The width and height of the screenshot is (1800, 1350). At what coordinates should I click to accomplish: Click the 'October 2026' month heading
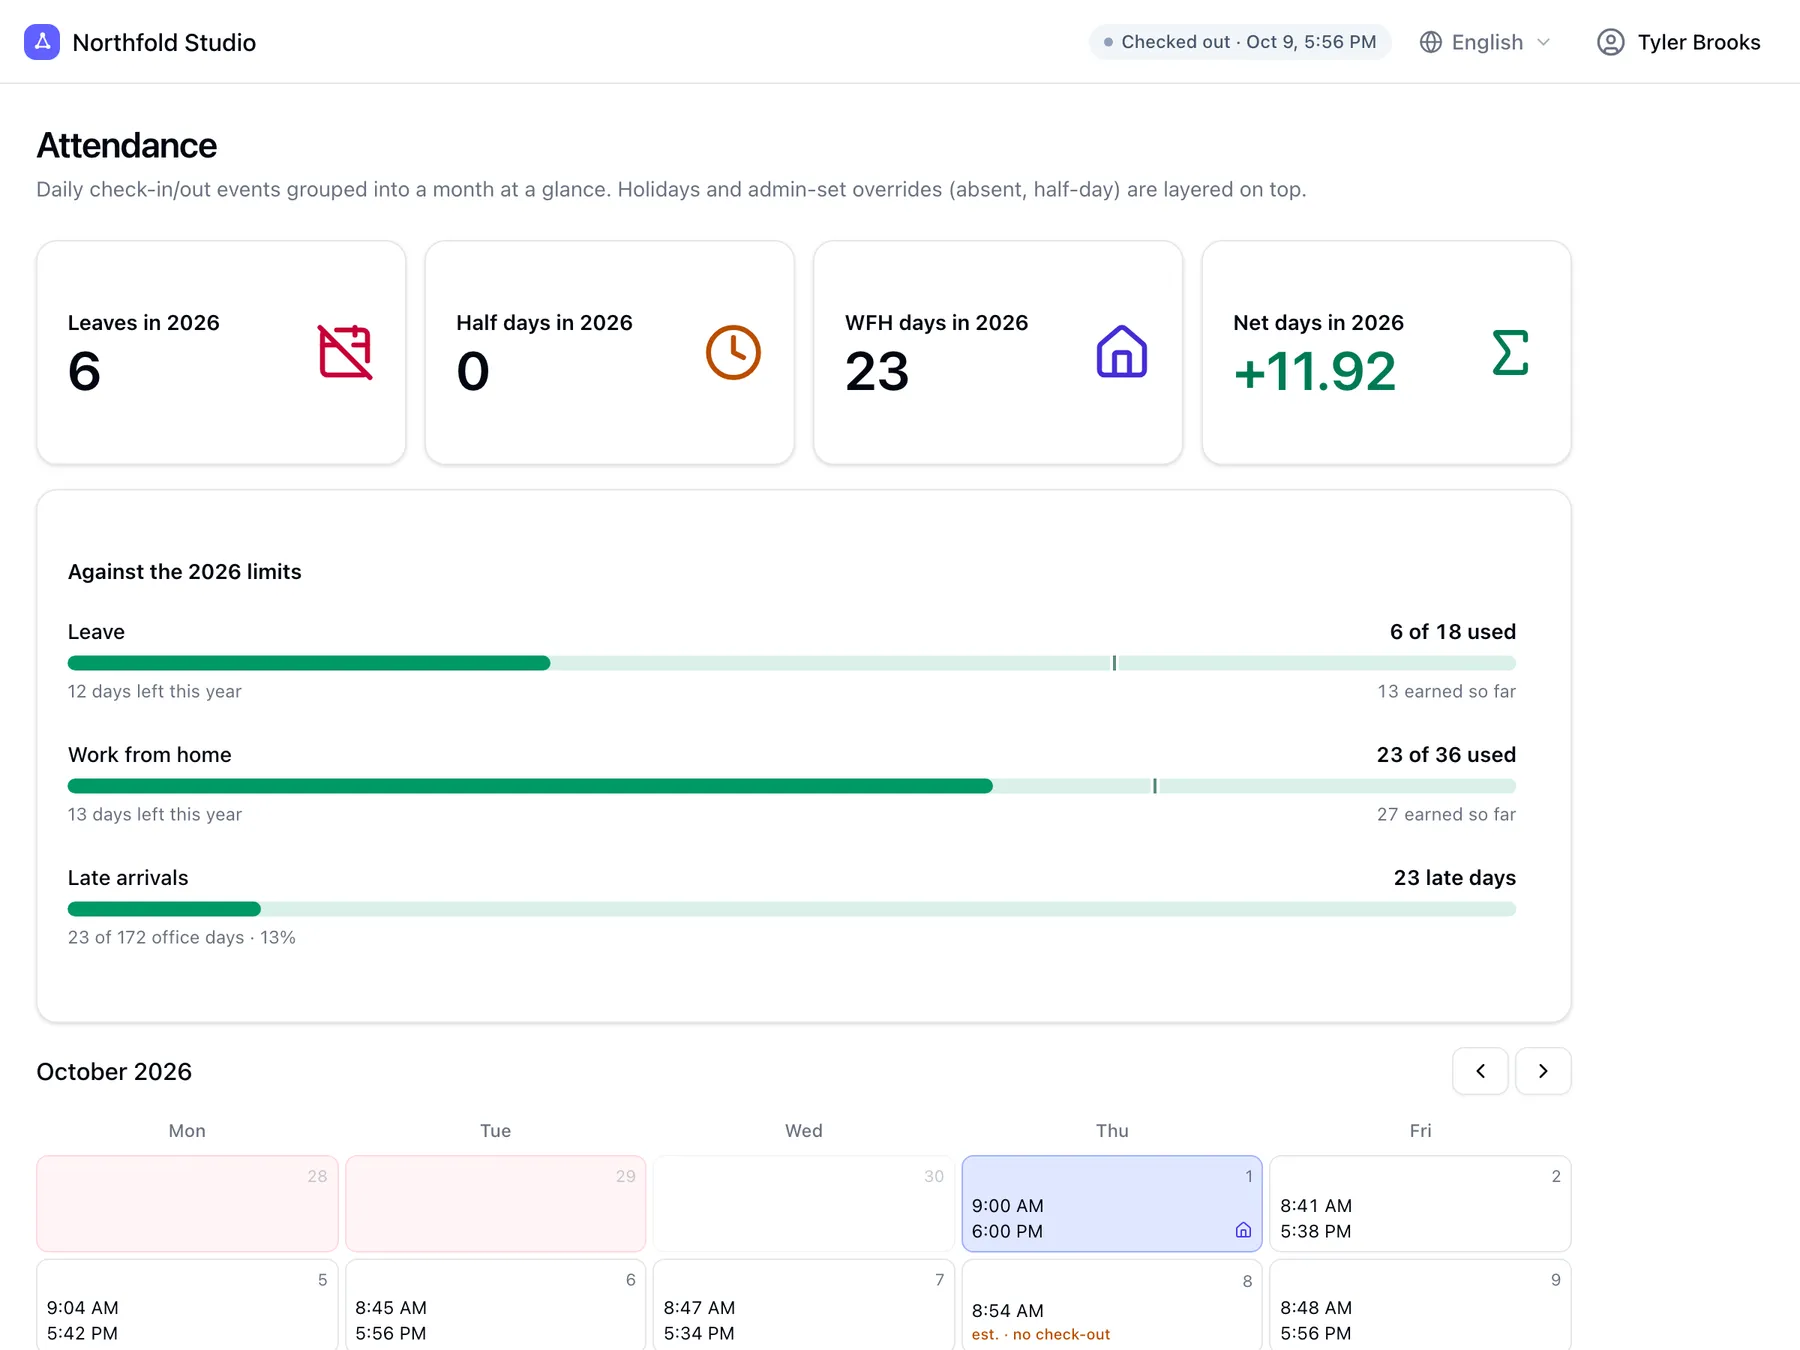(114, 1071)
